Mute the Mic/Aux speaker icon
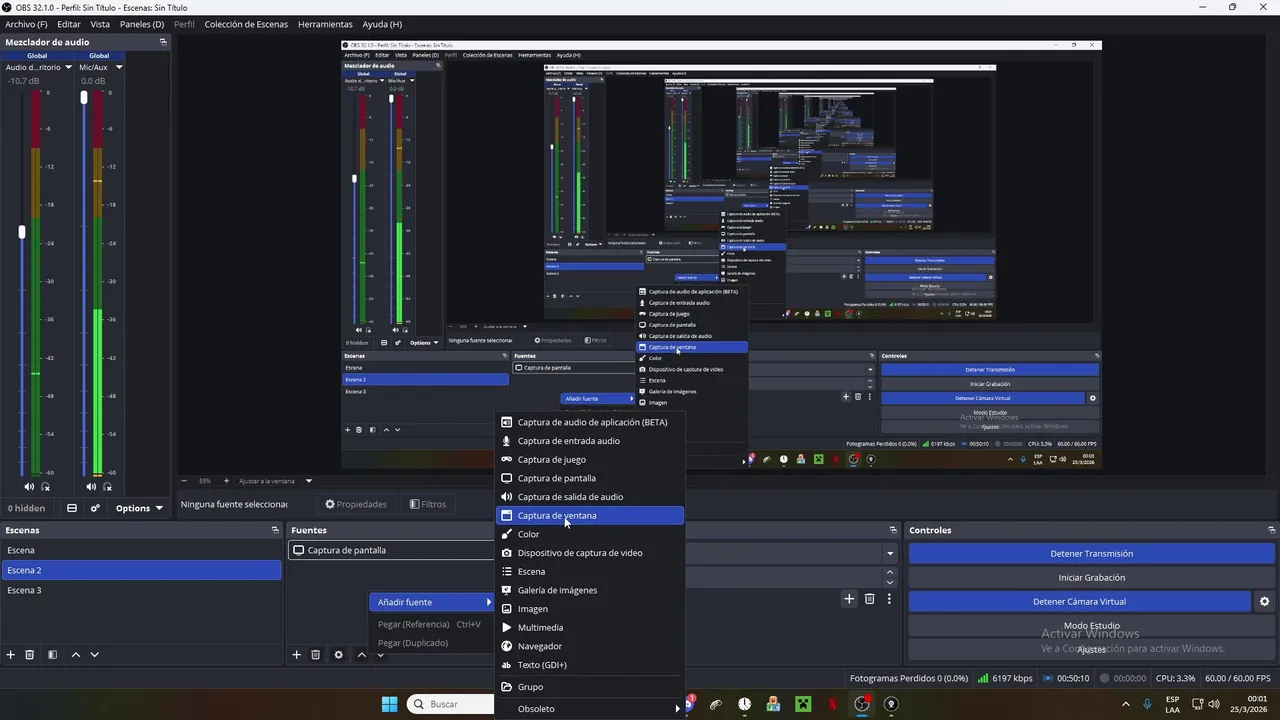Screen dimensions: 1280x720 pyautogui.click(x=91, y=487)
